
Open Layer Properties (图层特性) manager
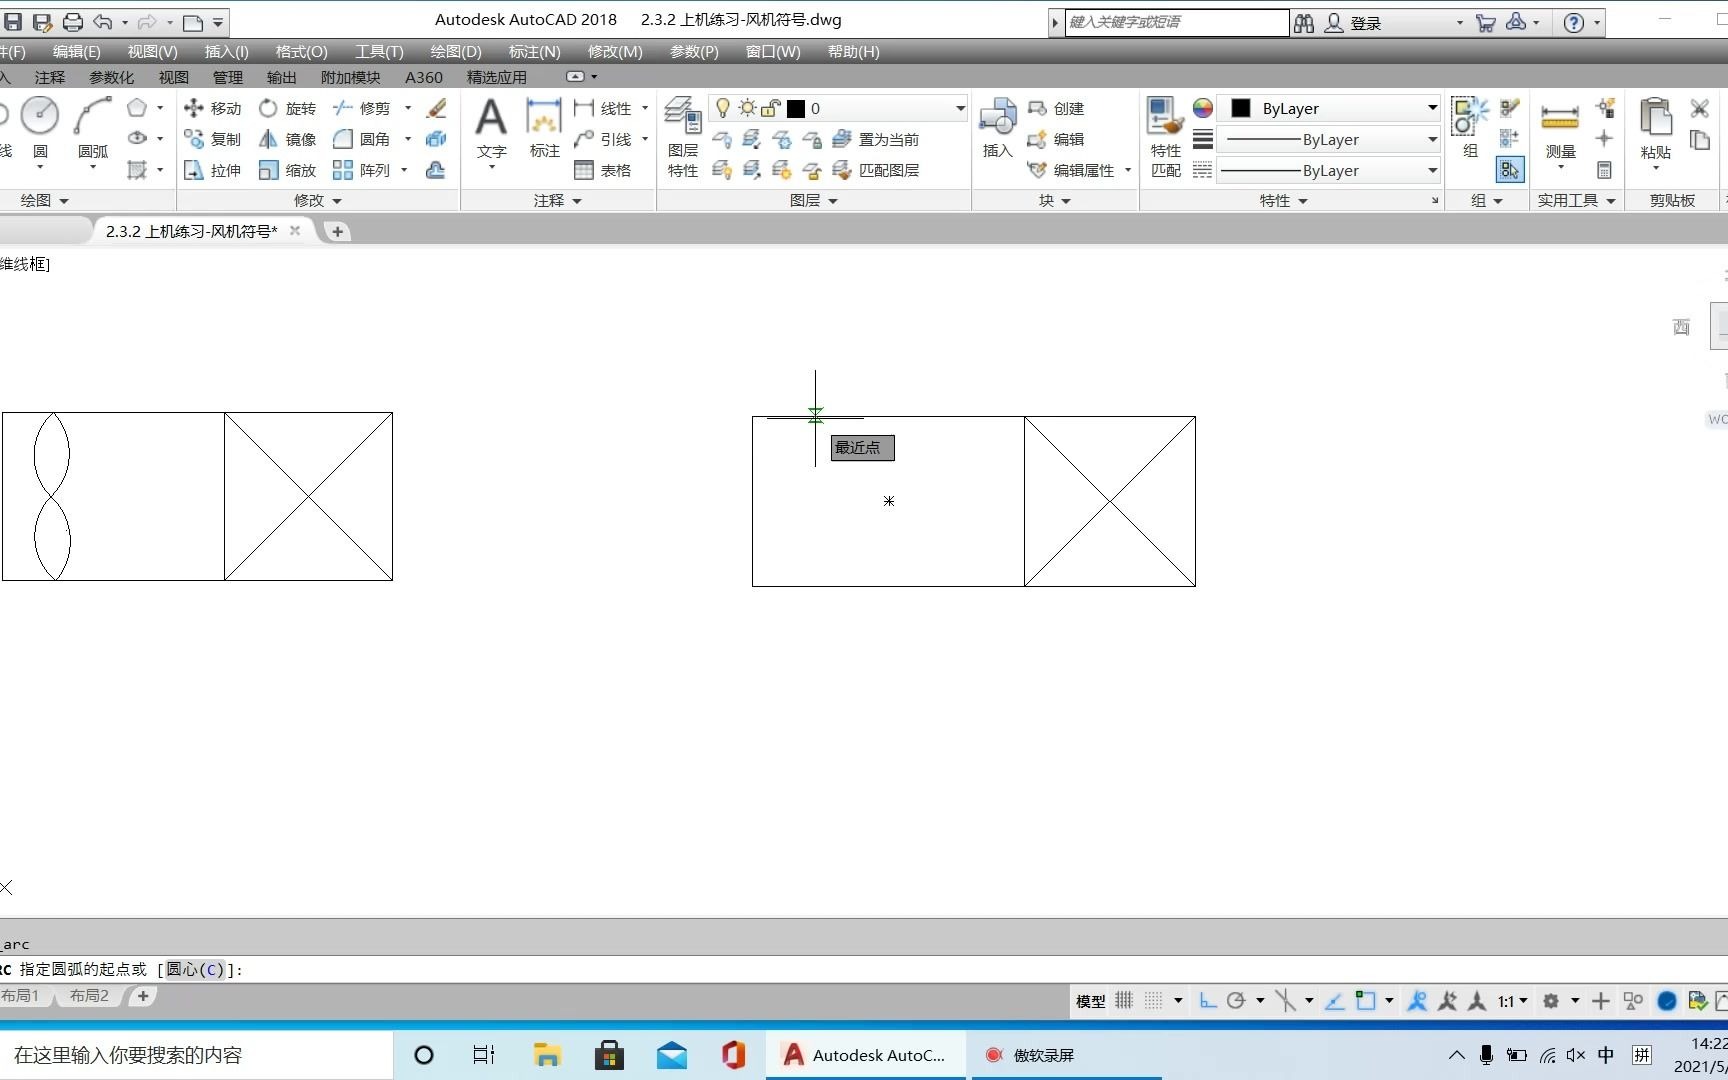(x=683, y=138)
